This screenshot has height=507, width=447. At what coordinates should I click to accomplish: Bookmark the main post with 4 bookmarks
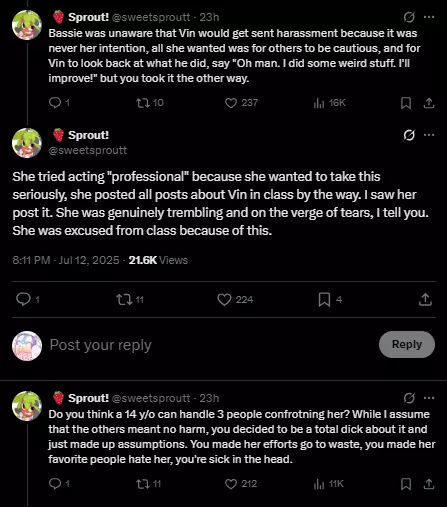coord(324,299)
